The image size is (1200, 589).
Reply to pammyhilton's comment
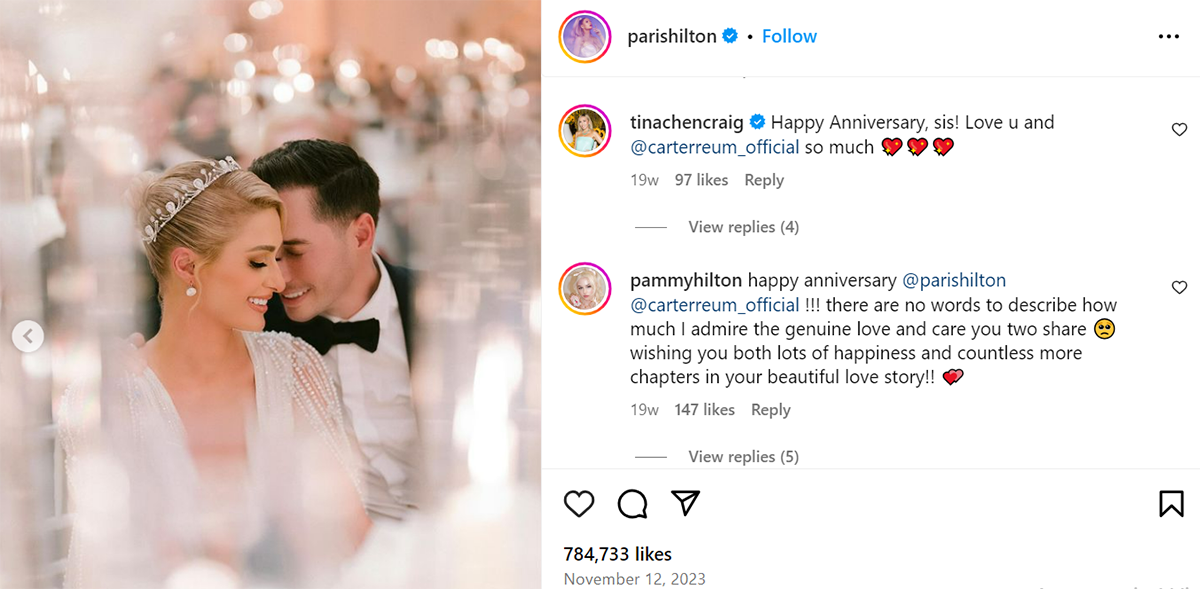tap(770, 410)
